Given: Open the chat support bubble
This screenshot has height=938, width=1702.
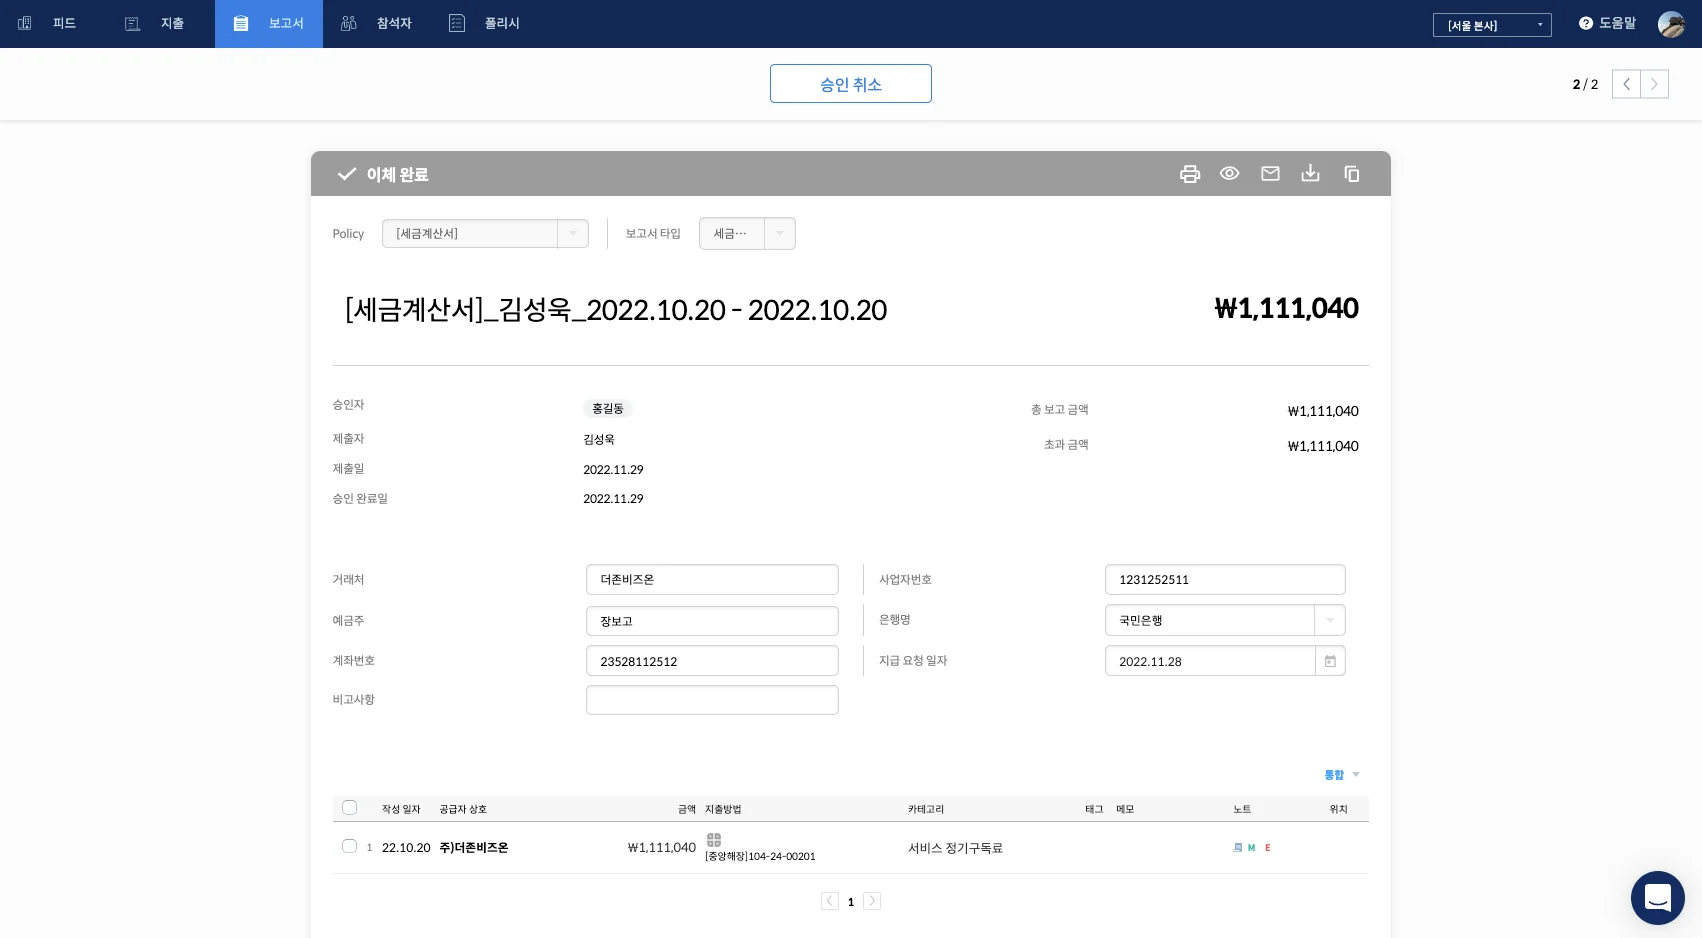Looking at the screenshot, I should click(1658, 897).
